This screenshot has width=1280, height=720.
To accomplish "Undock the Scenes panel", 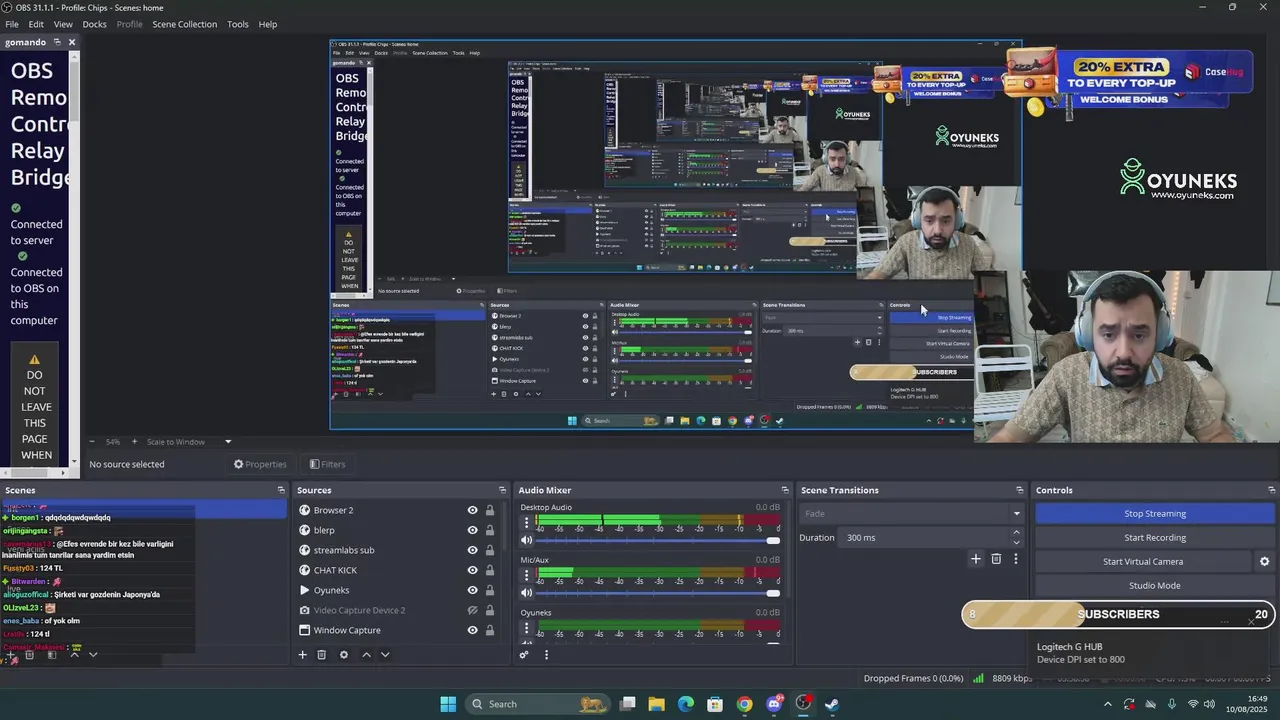I will 281,490.
